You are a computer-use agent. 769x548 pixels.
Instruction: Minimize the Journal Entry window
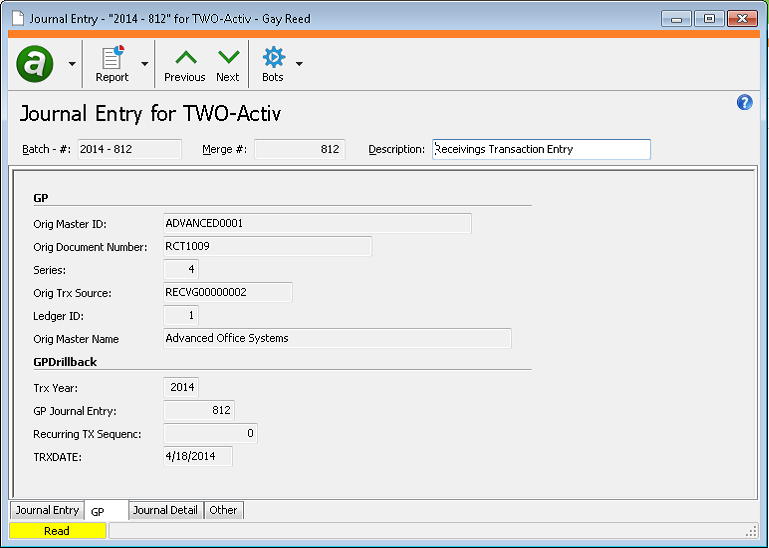676,19
